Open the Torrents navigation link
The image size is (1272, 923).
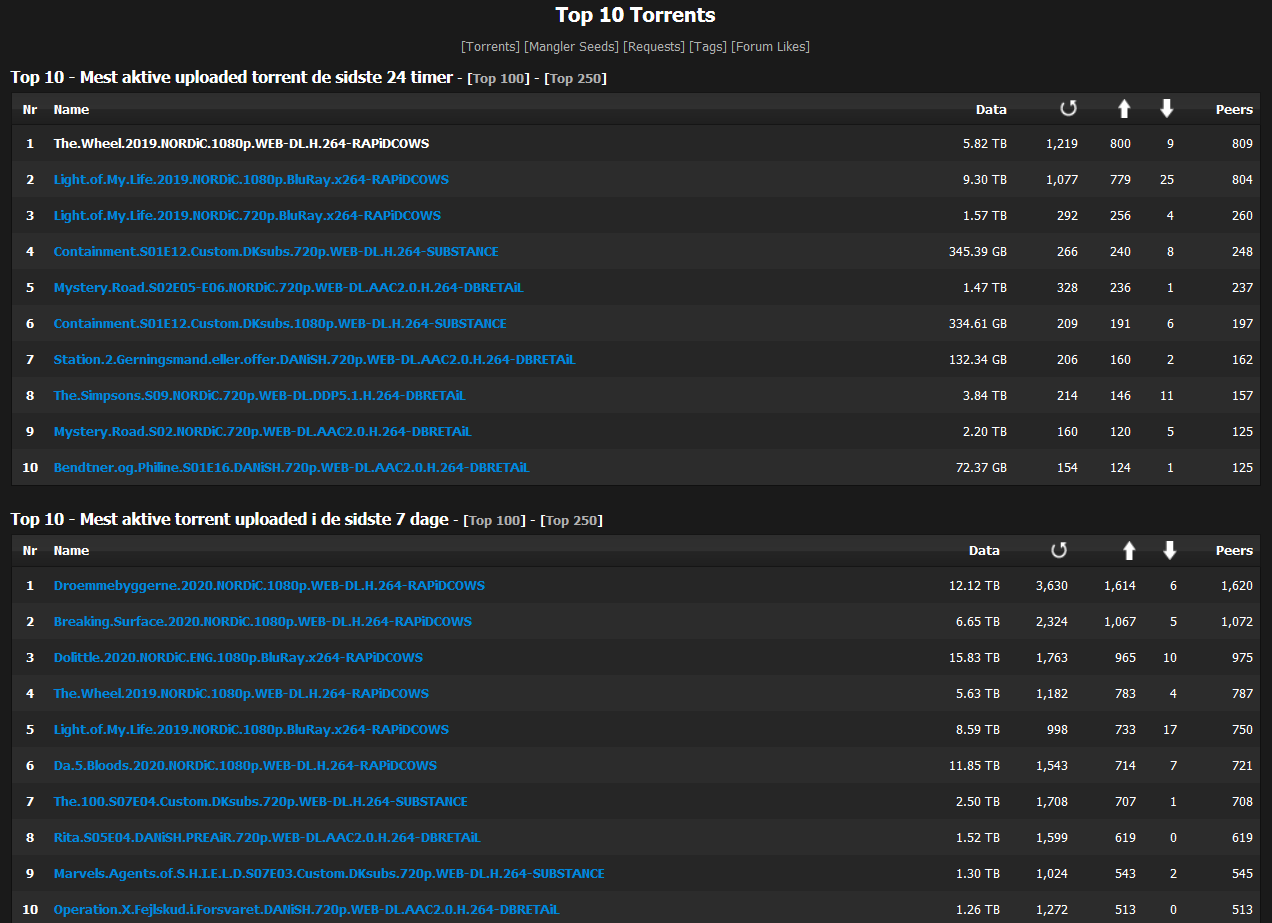tap(490, 47)
